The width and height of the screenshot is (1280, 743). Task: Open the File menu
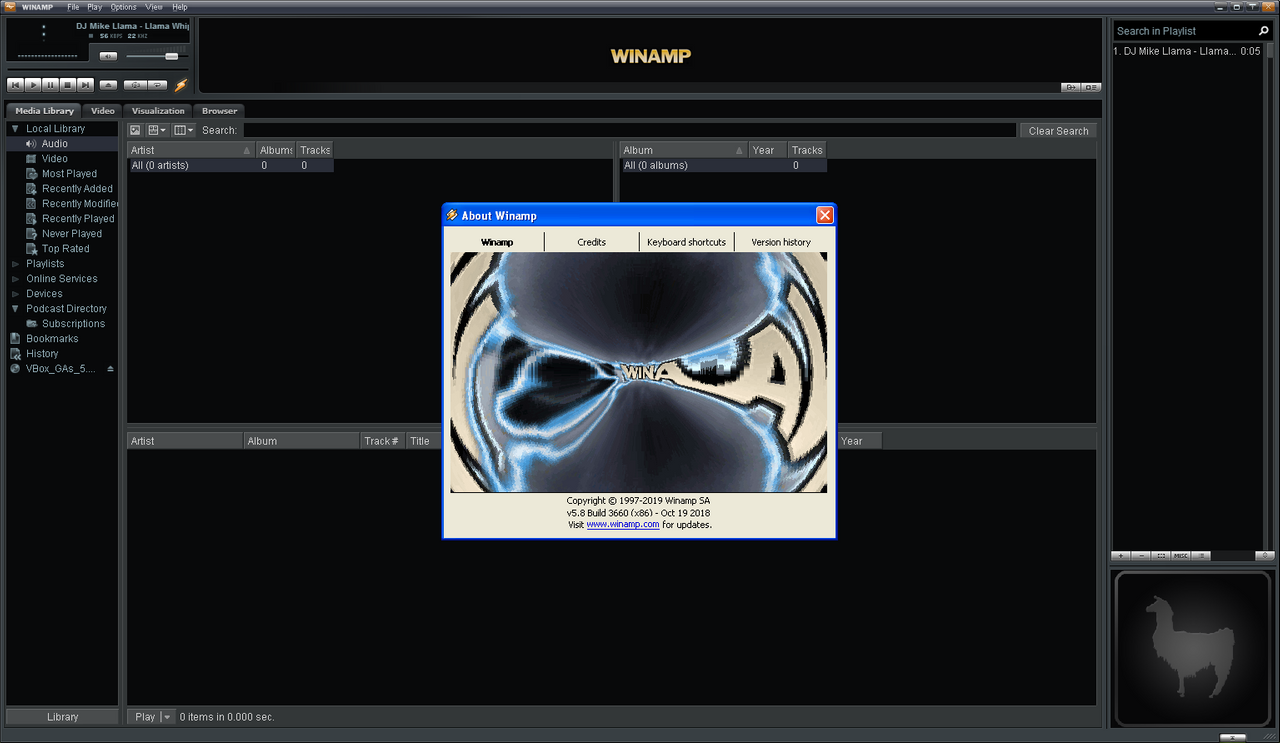(73, 7)
